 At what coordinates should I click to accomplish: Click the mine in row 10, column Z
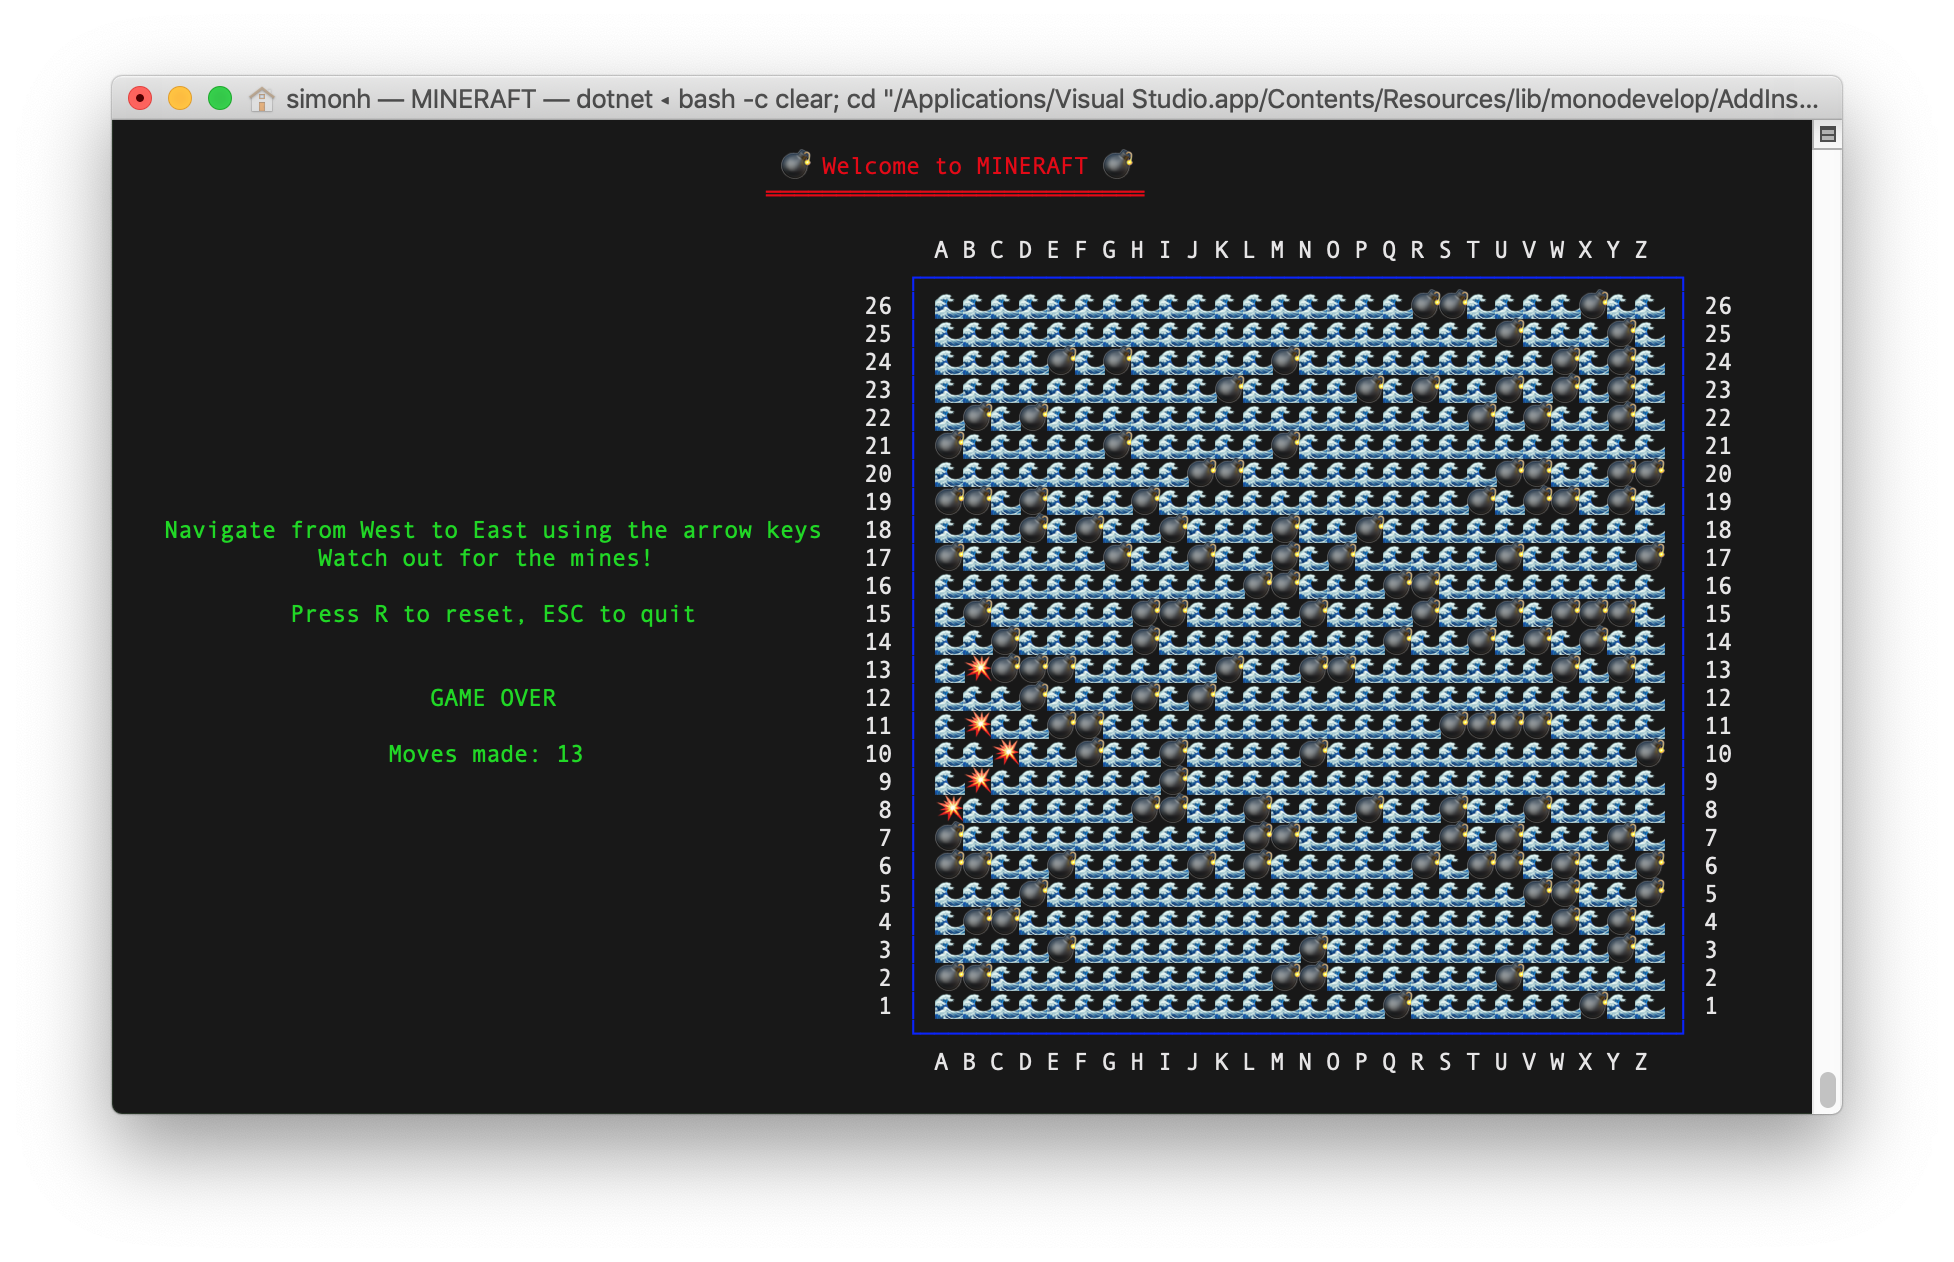[x=1649, y=752]
